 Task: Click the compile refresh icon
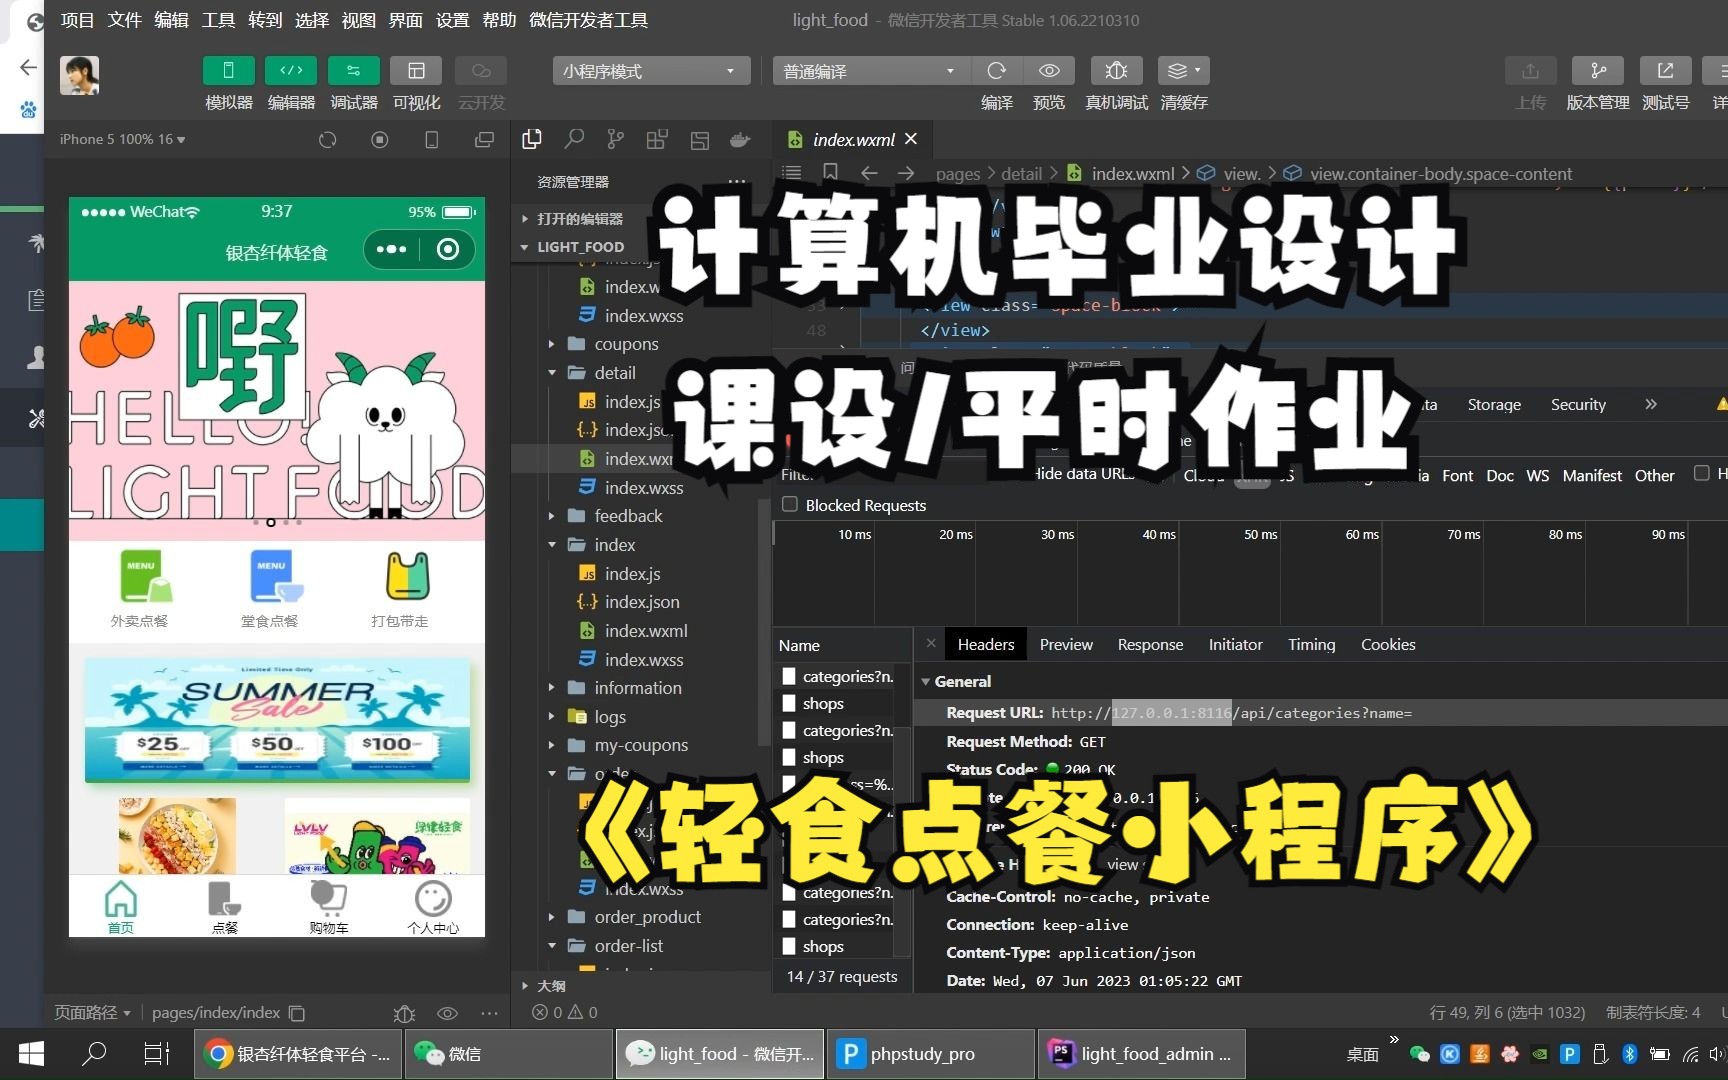(996, 71)
